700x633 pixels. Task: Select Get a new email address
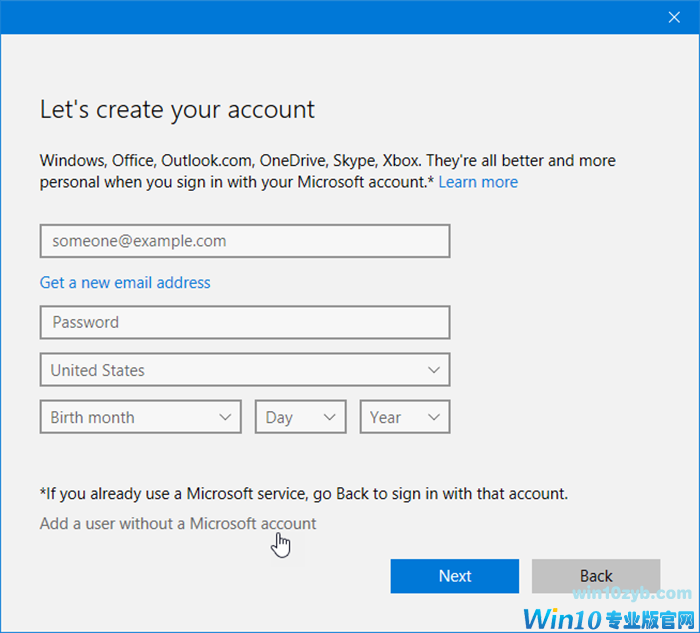tap(125, 282)
